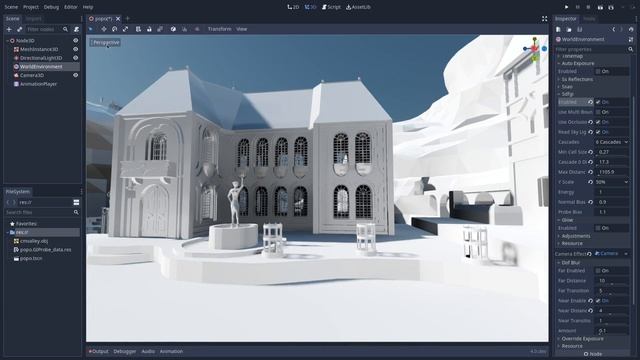Collapse the res:// folder tree
The image size is (640, 360).
pyautogui.click(x=7, y=232)
